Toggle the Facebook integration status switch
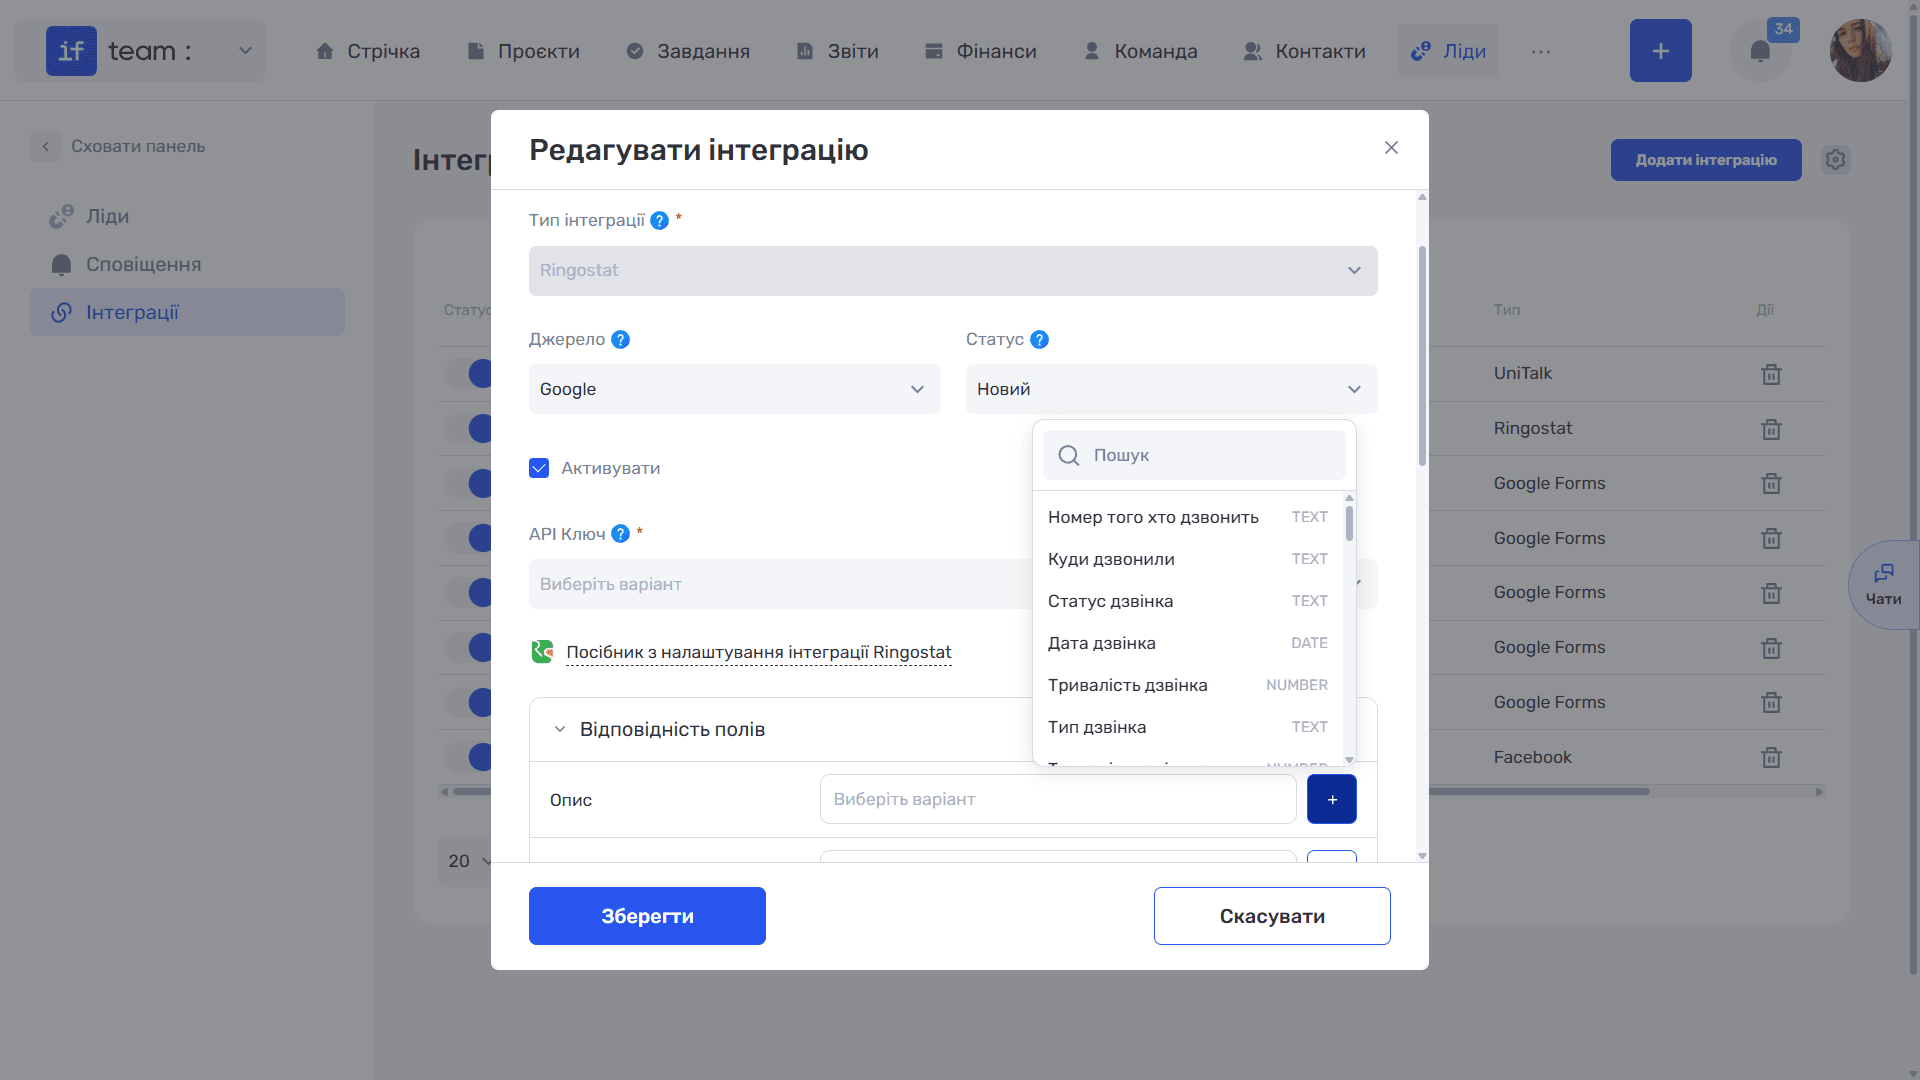This screenshot has width=1920, height=1080. pyautogui.click(x=468, y=757)
